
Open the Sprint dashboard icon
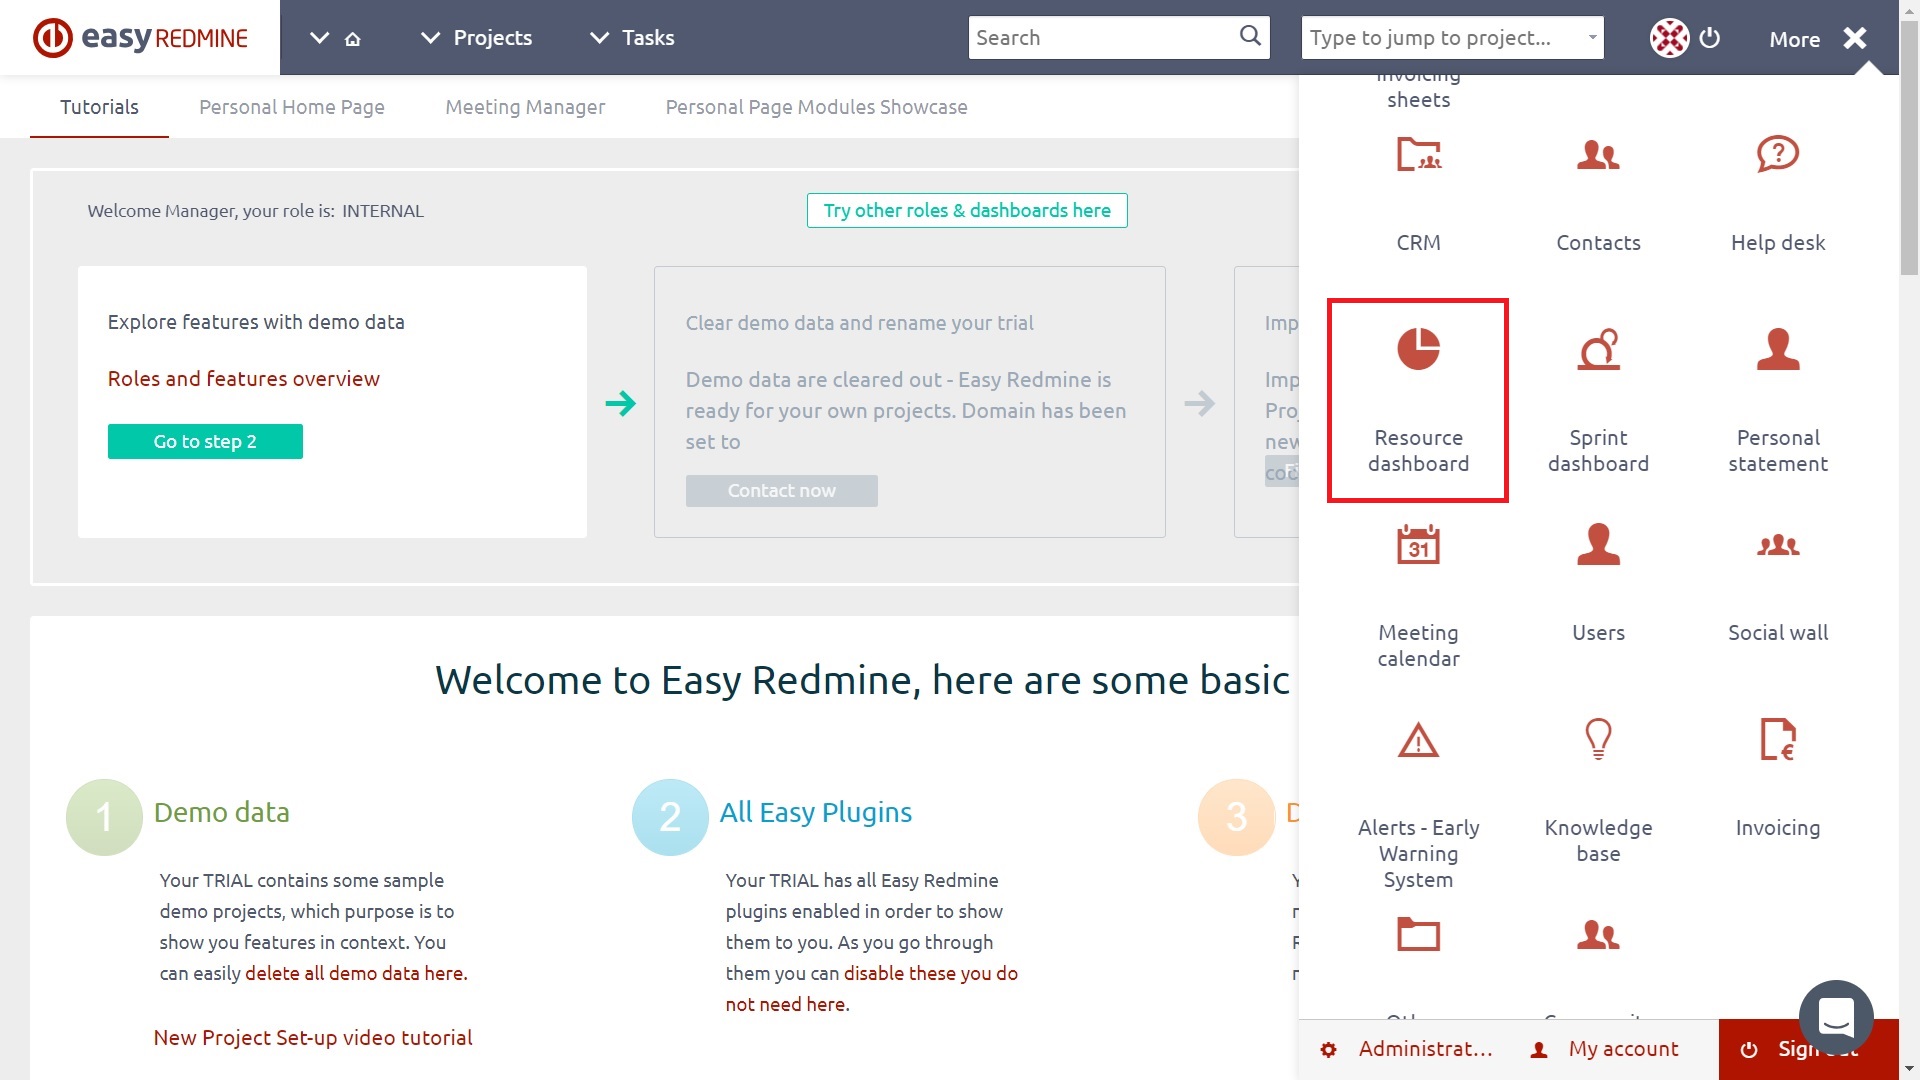click(x=1598, y=349)
